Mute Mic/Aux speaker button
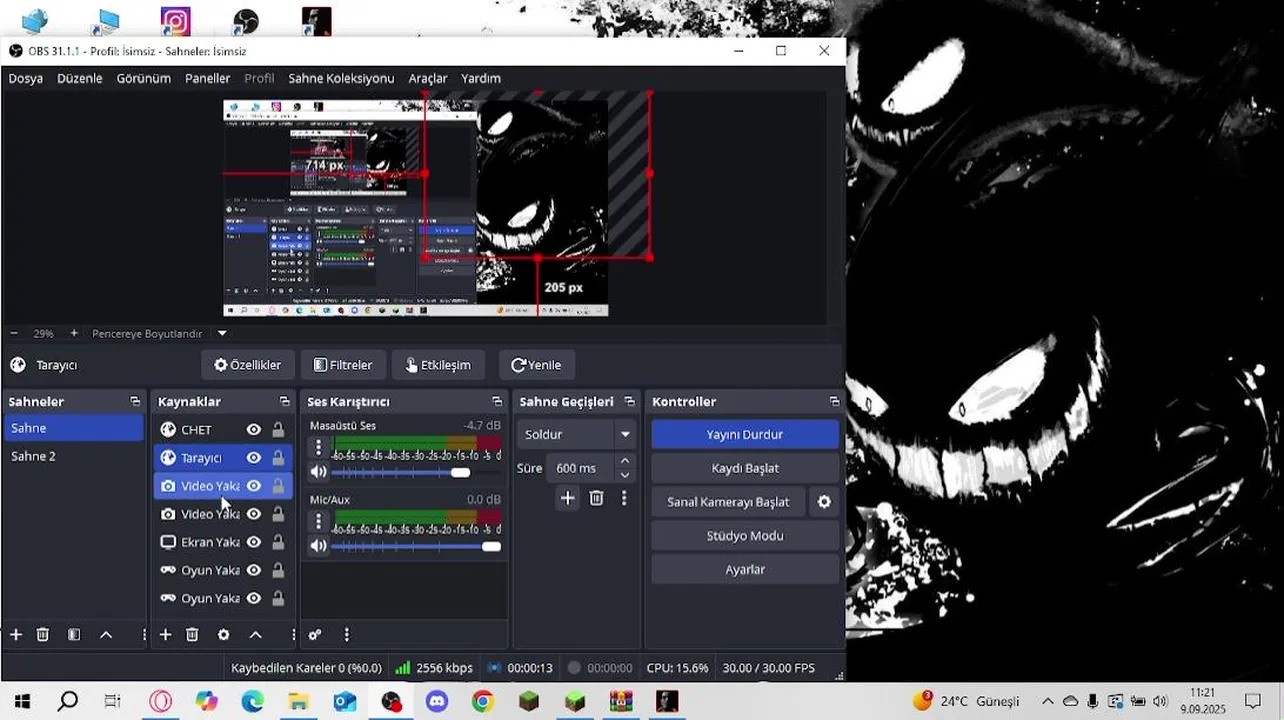Screen dimensions: 1284x720 [x=318, y=546]
